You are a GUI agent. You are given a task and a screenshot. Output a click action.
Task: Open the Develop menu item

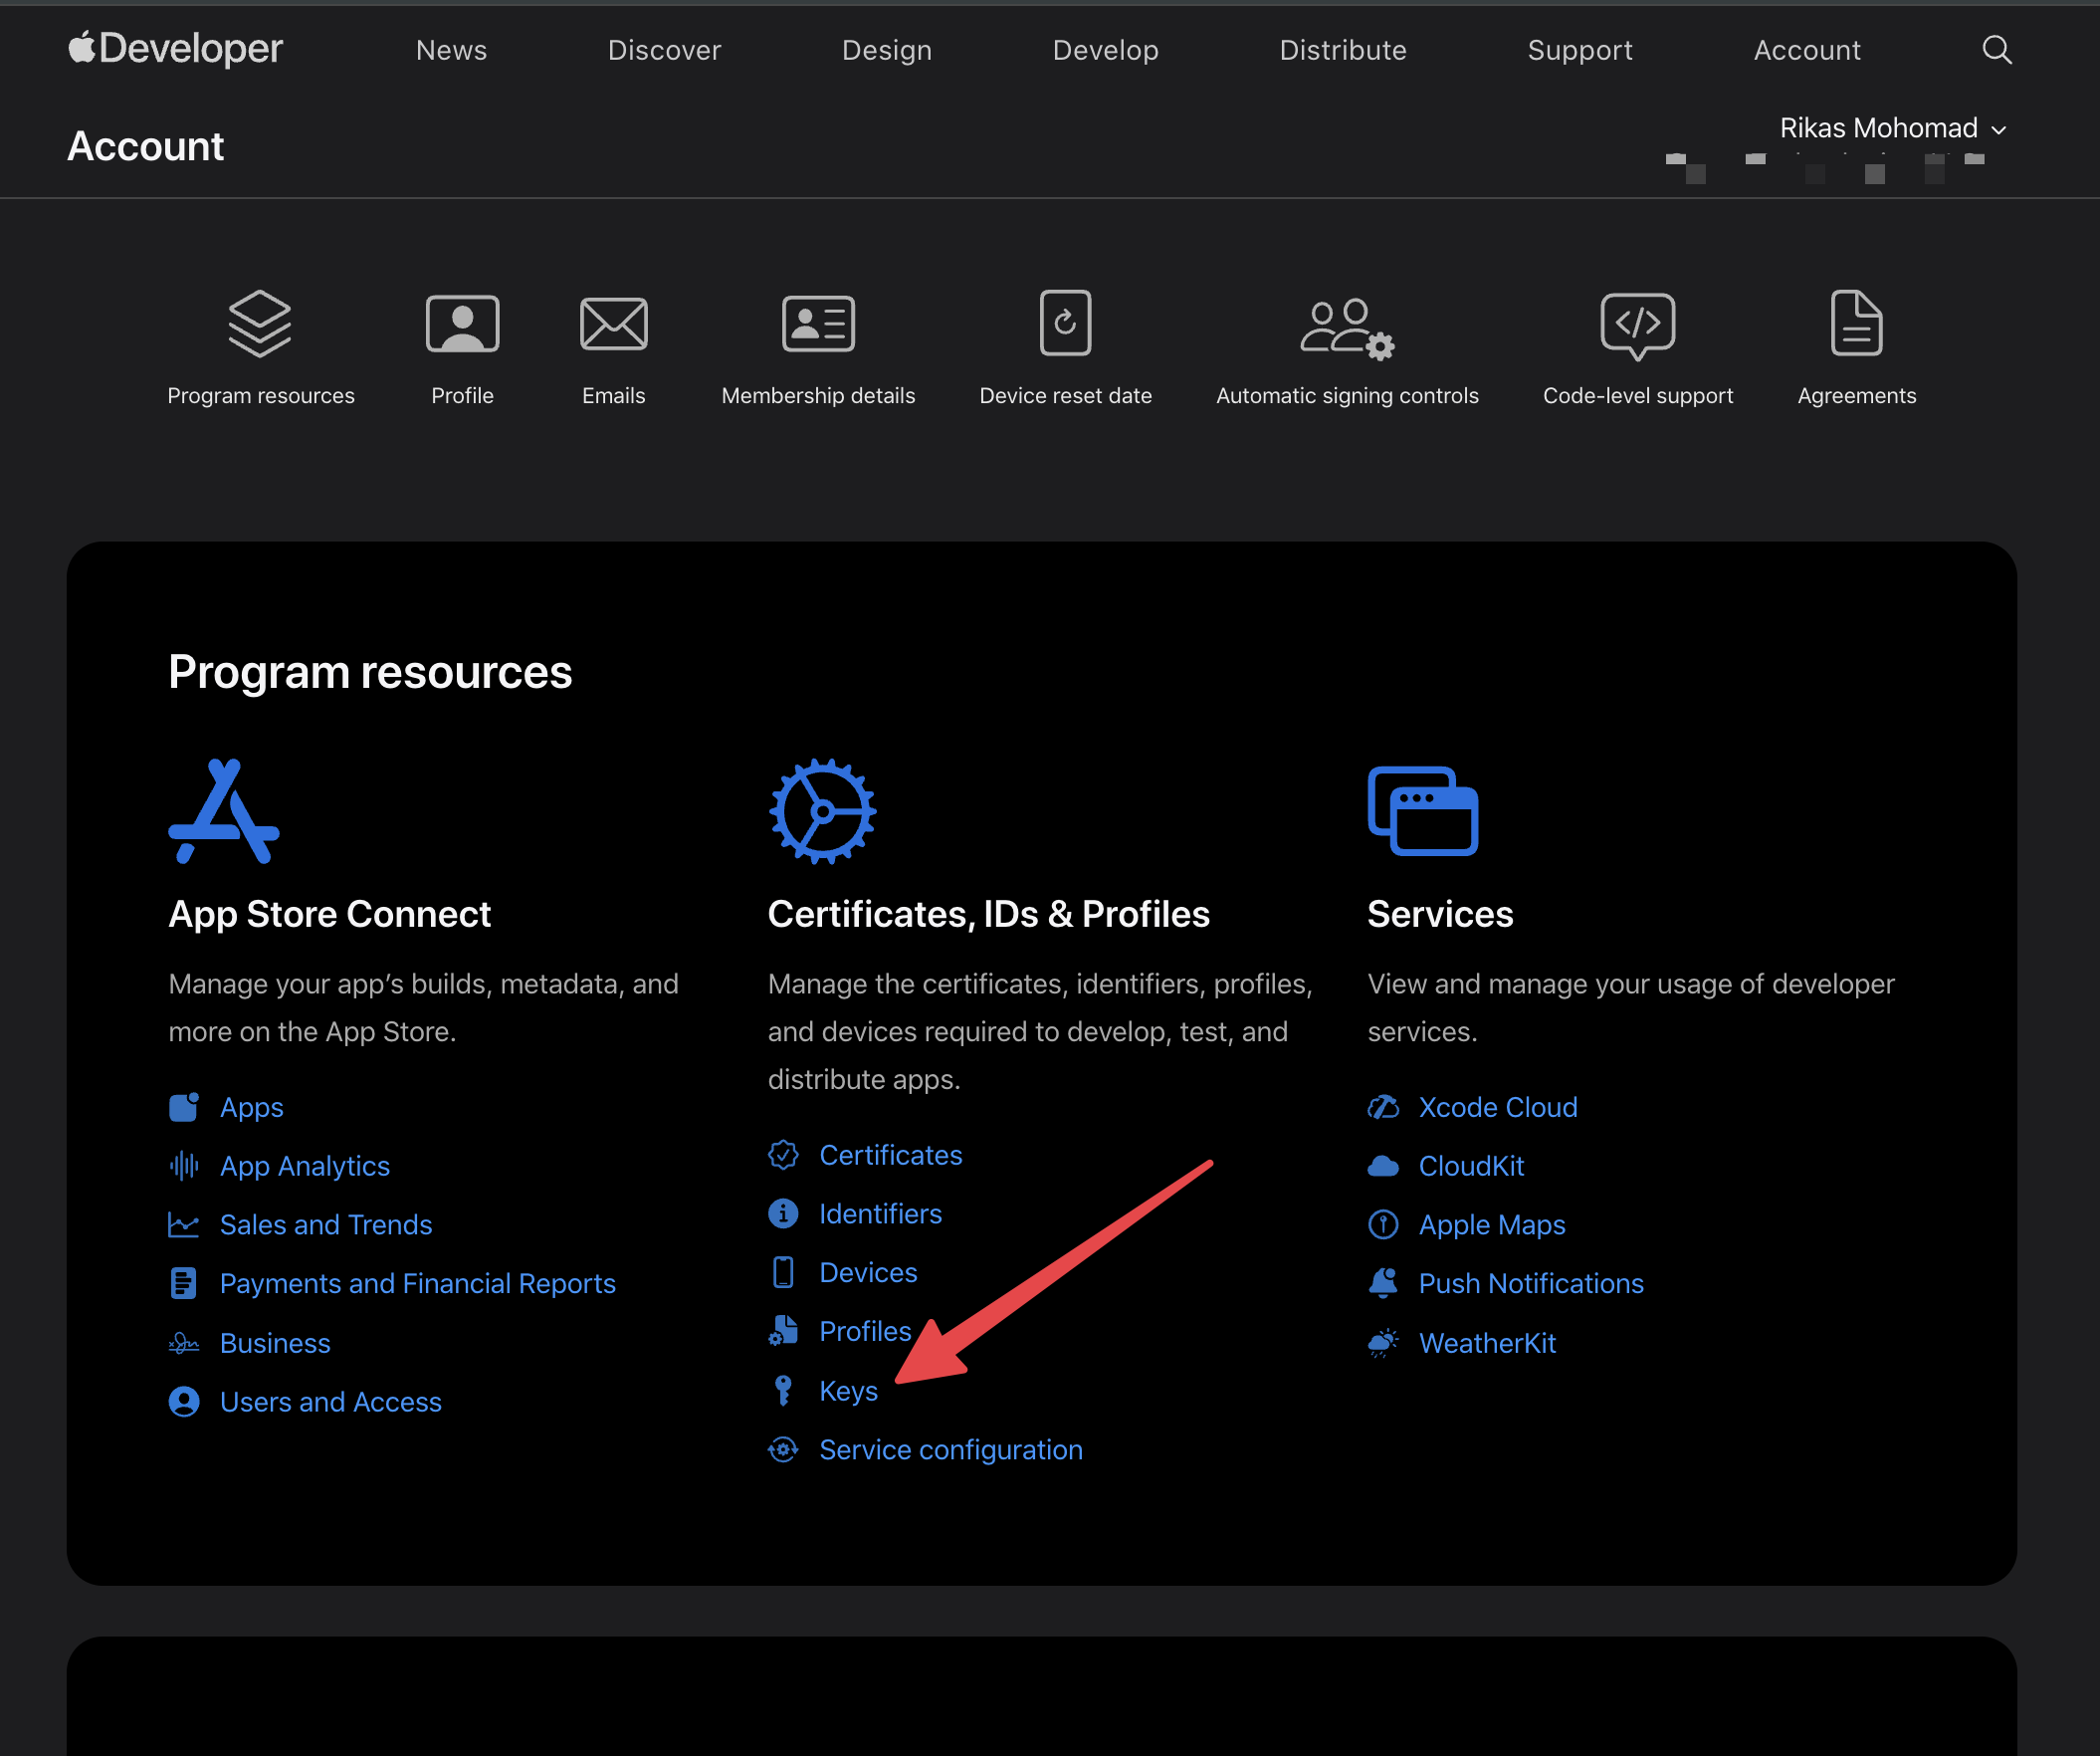tap(1105, 50)
